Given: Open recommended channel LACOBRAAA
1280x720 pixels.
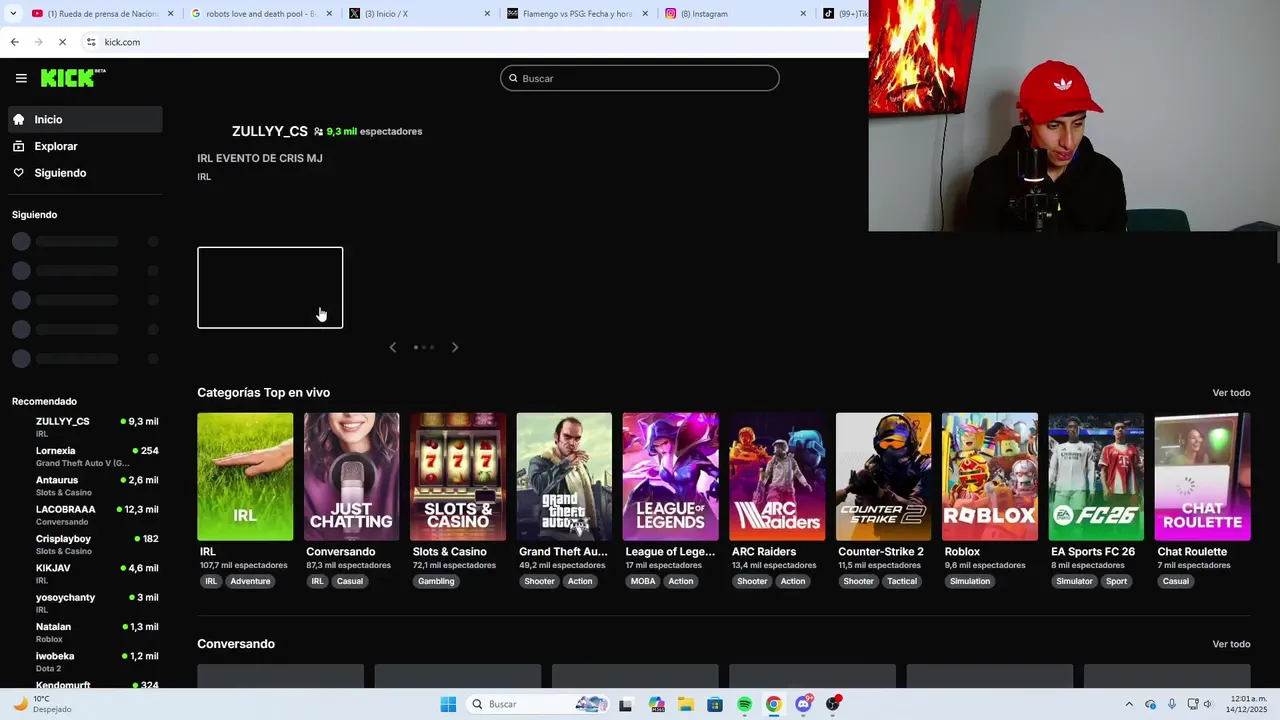Looking at the screenshot, I should click(85, 515).
